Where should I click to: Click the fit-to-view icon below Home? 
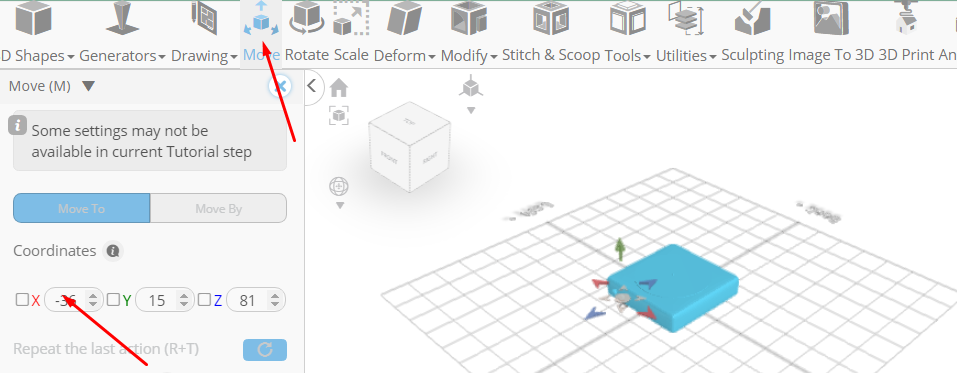(339, 115)
